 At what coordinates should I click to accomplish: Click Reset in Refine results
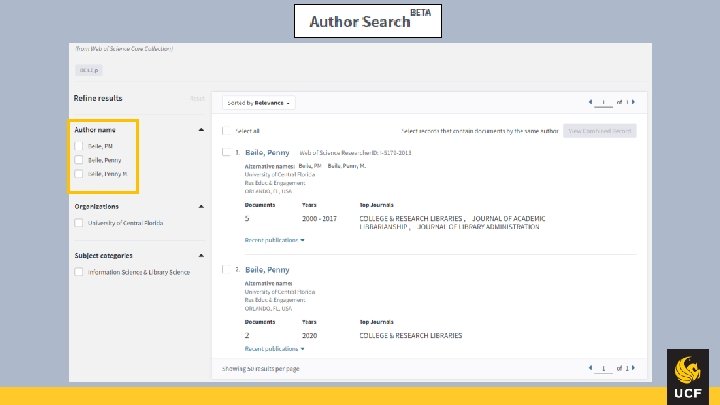pos(197,98)
